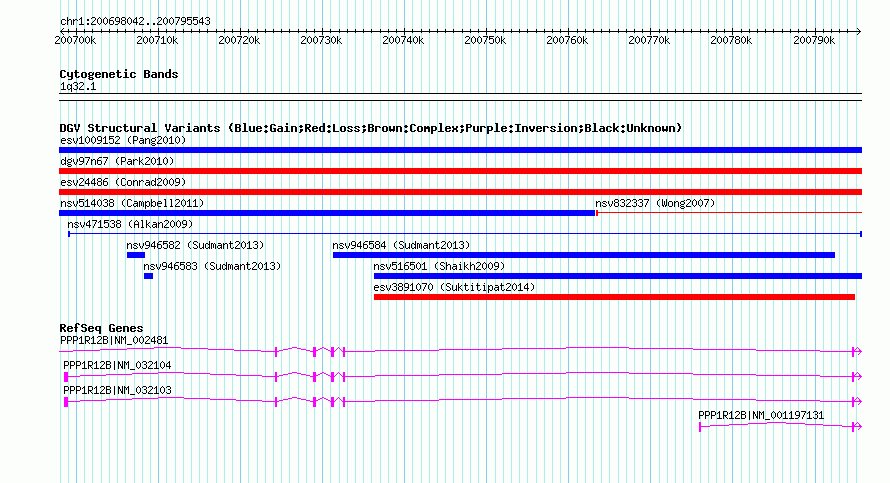Select the 200740k ruler position
Image resolution: width=890 pixels, height=483 pixels.
pyautogui.click(x=403, y=40)
